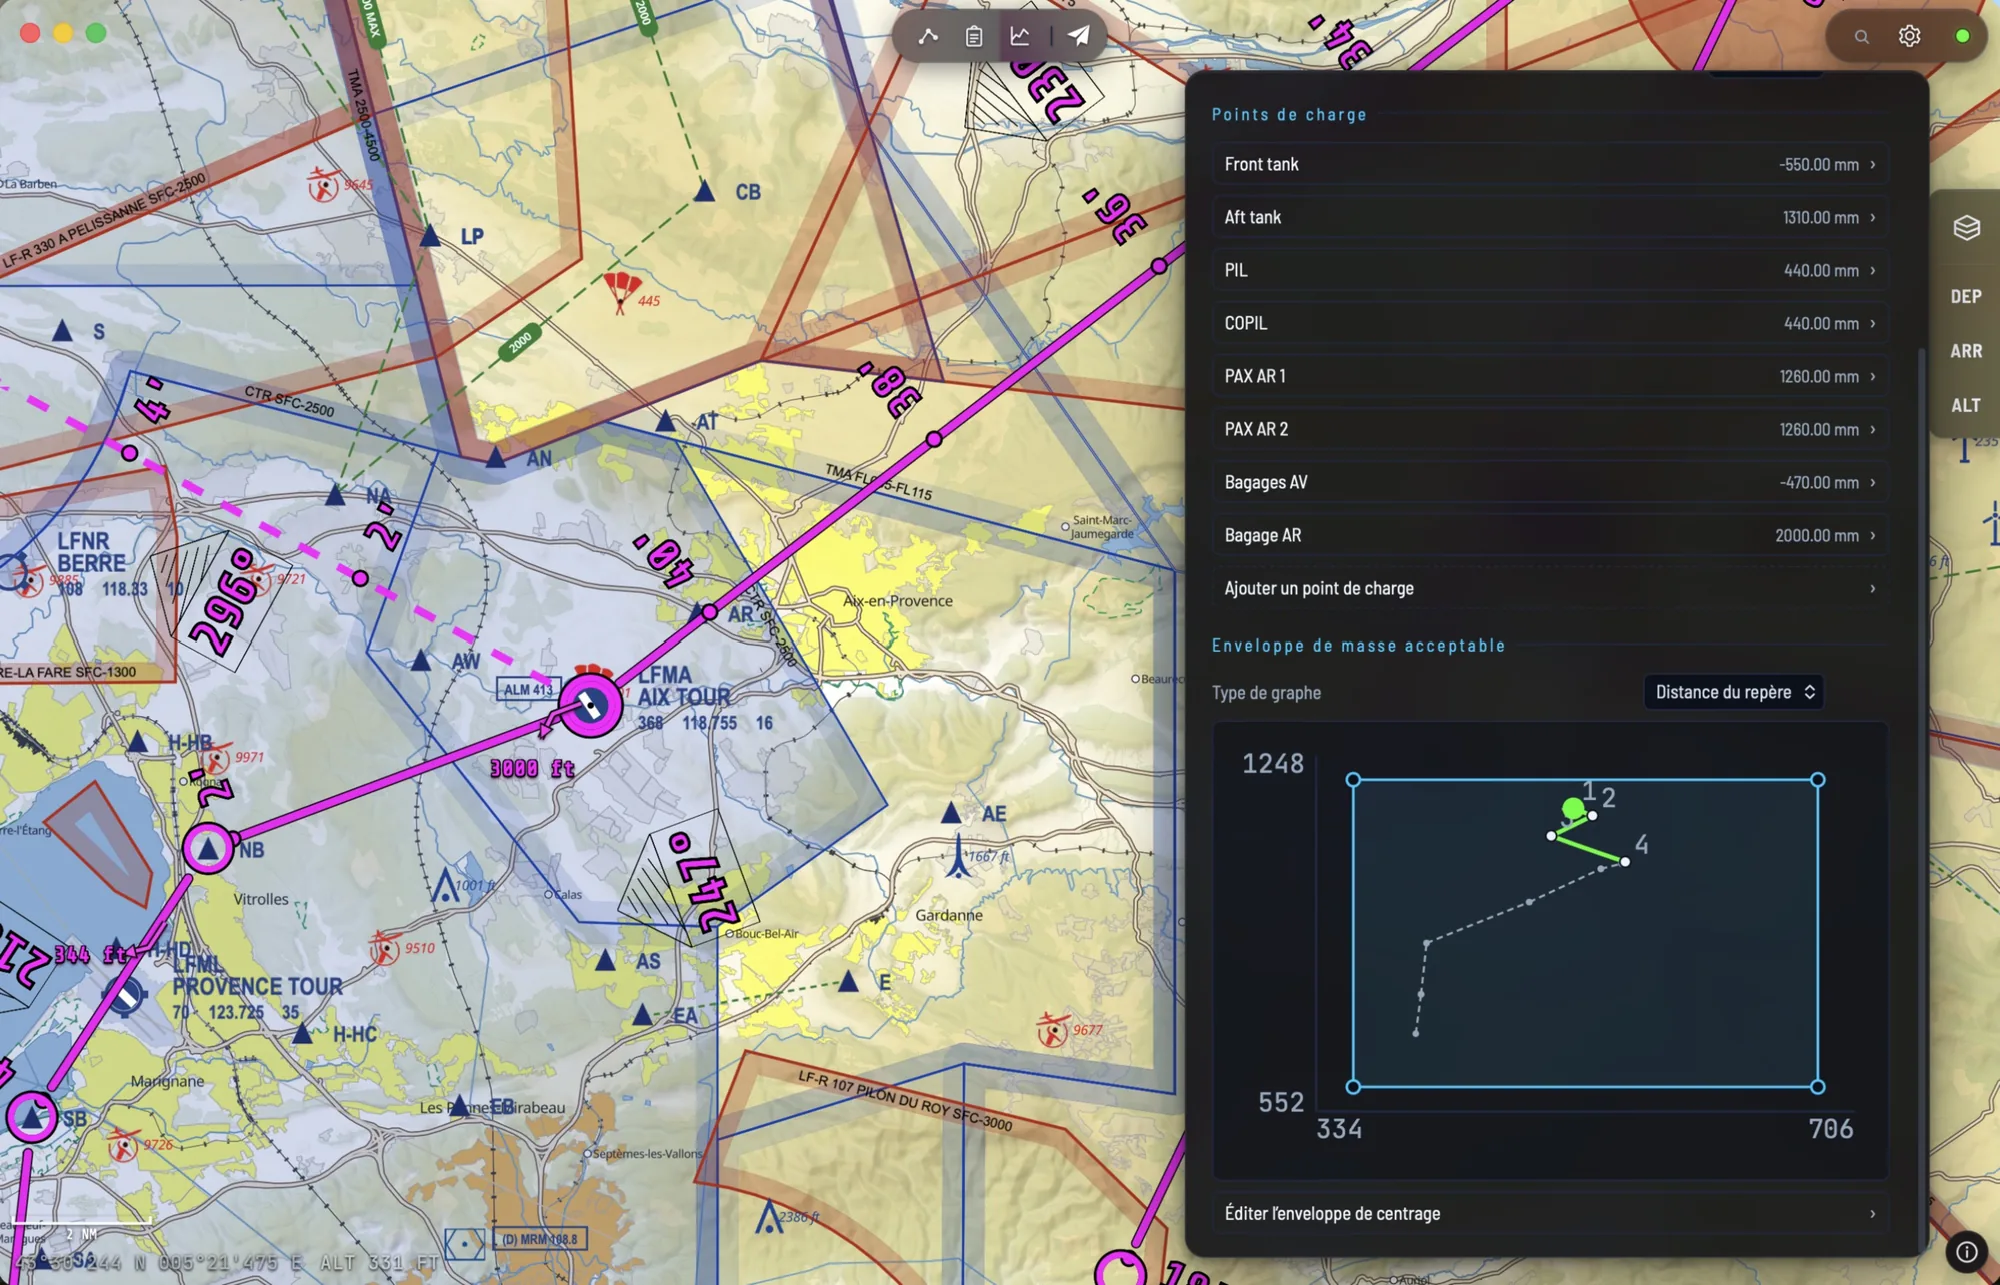Click the SB waypoint marker
The height and width of the screenshot is (1285, 2000).
point(32,1116)
